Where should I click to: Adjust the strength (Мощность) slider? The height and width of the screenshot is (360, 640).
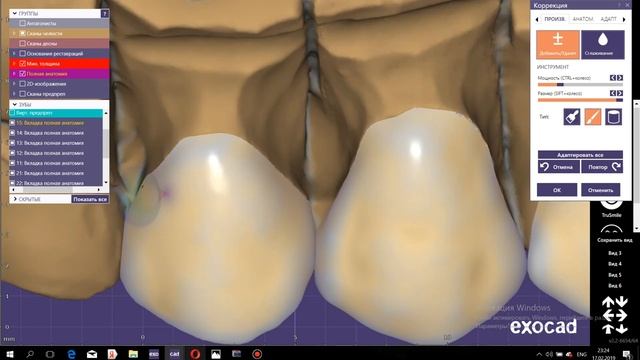pyautogui.click(x=580, y=84)
